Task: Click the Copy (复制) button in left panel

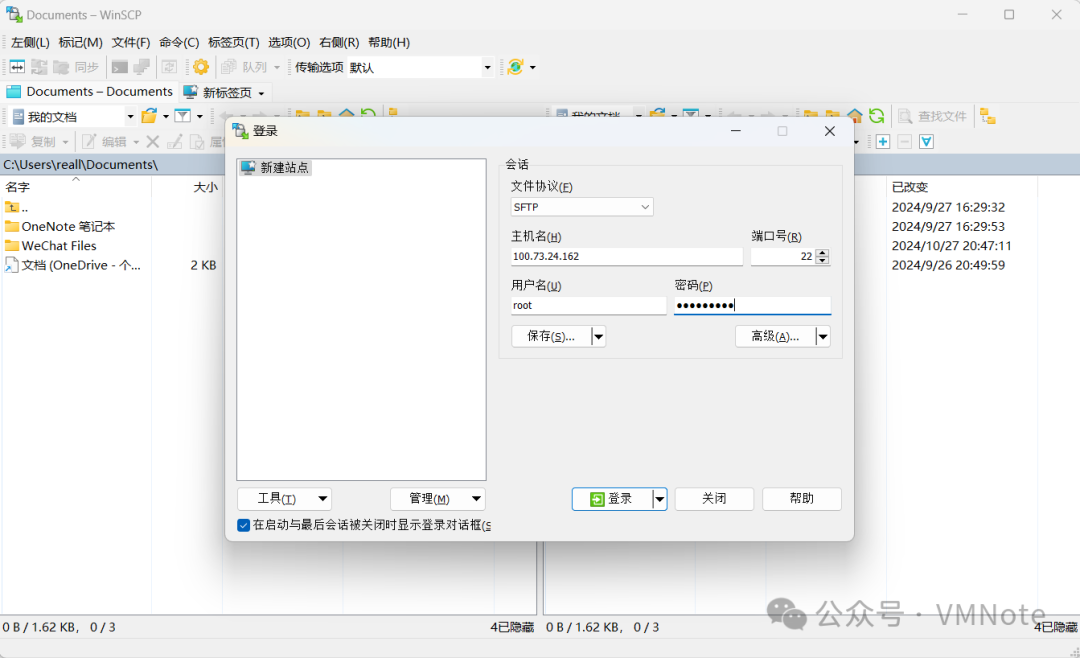Action: click(x=36, y=141)
